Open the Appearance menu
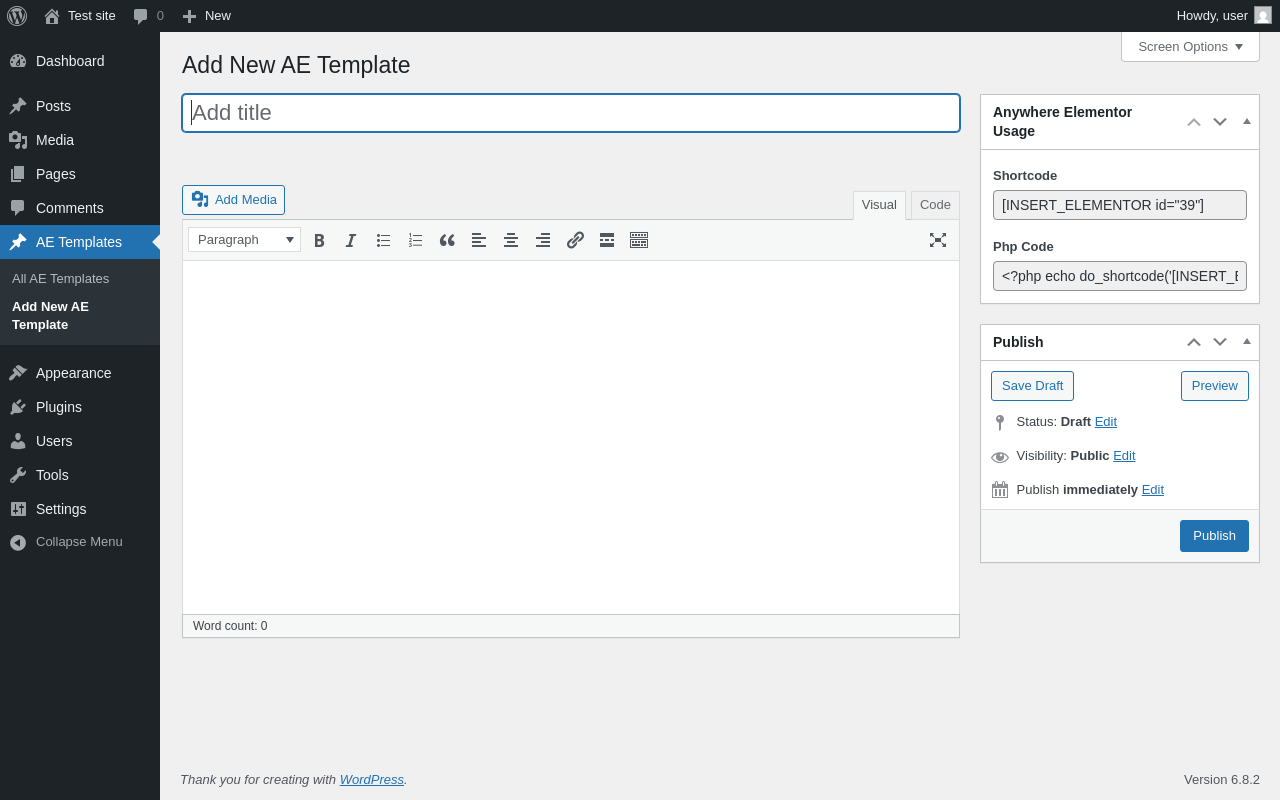This screenshot has height=800, width=1280. [80, 373]
